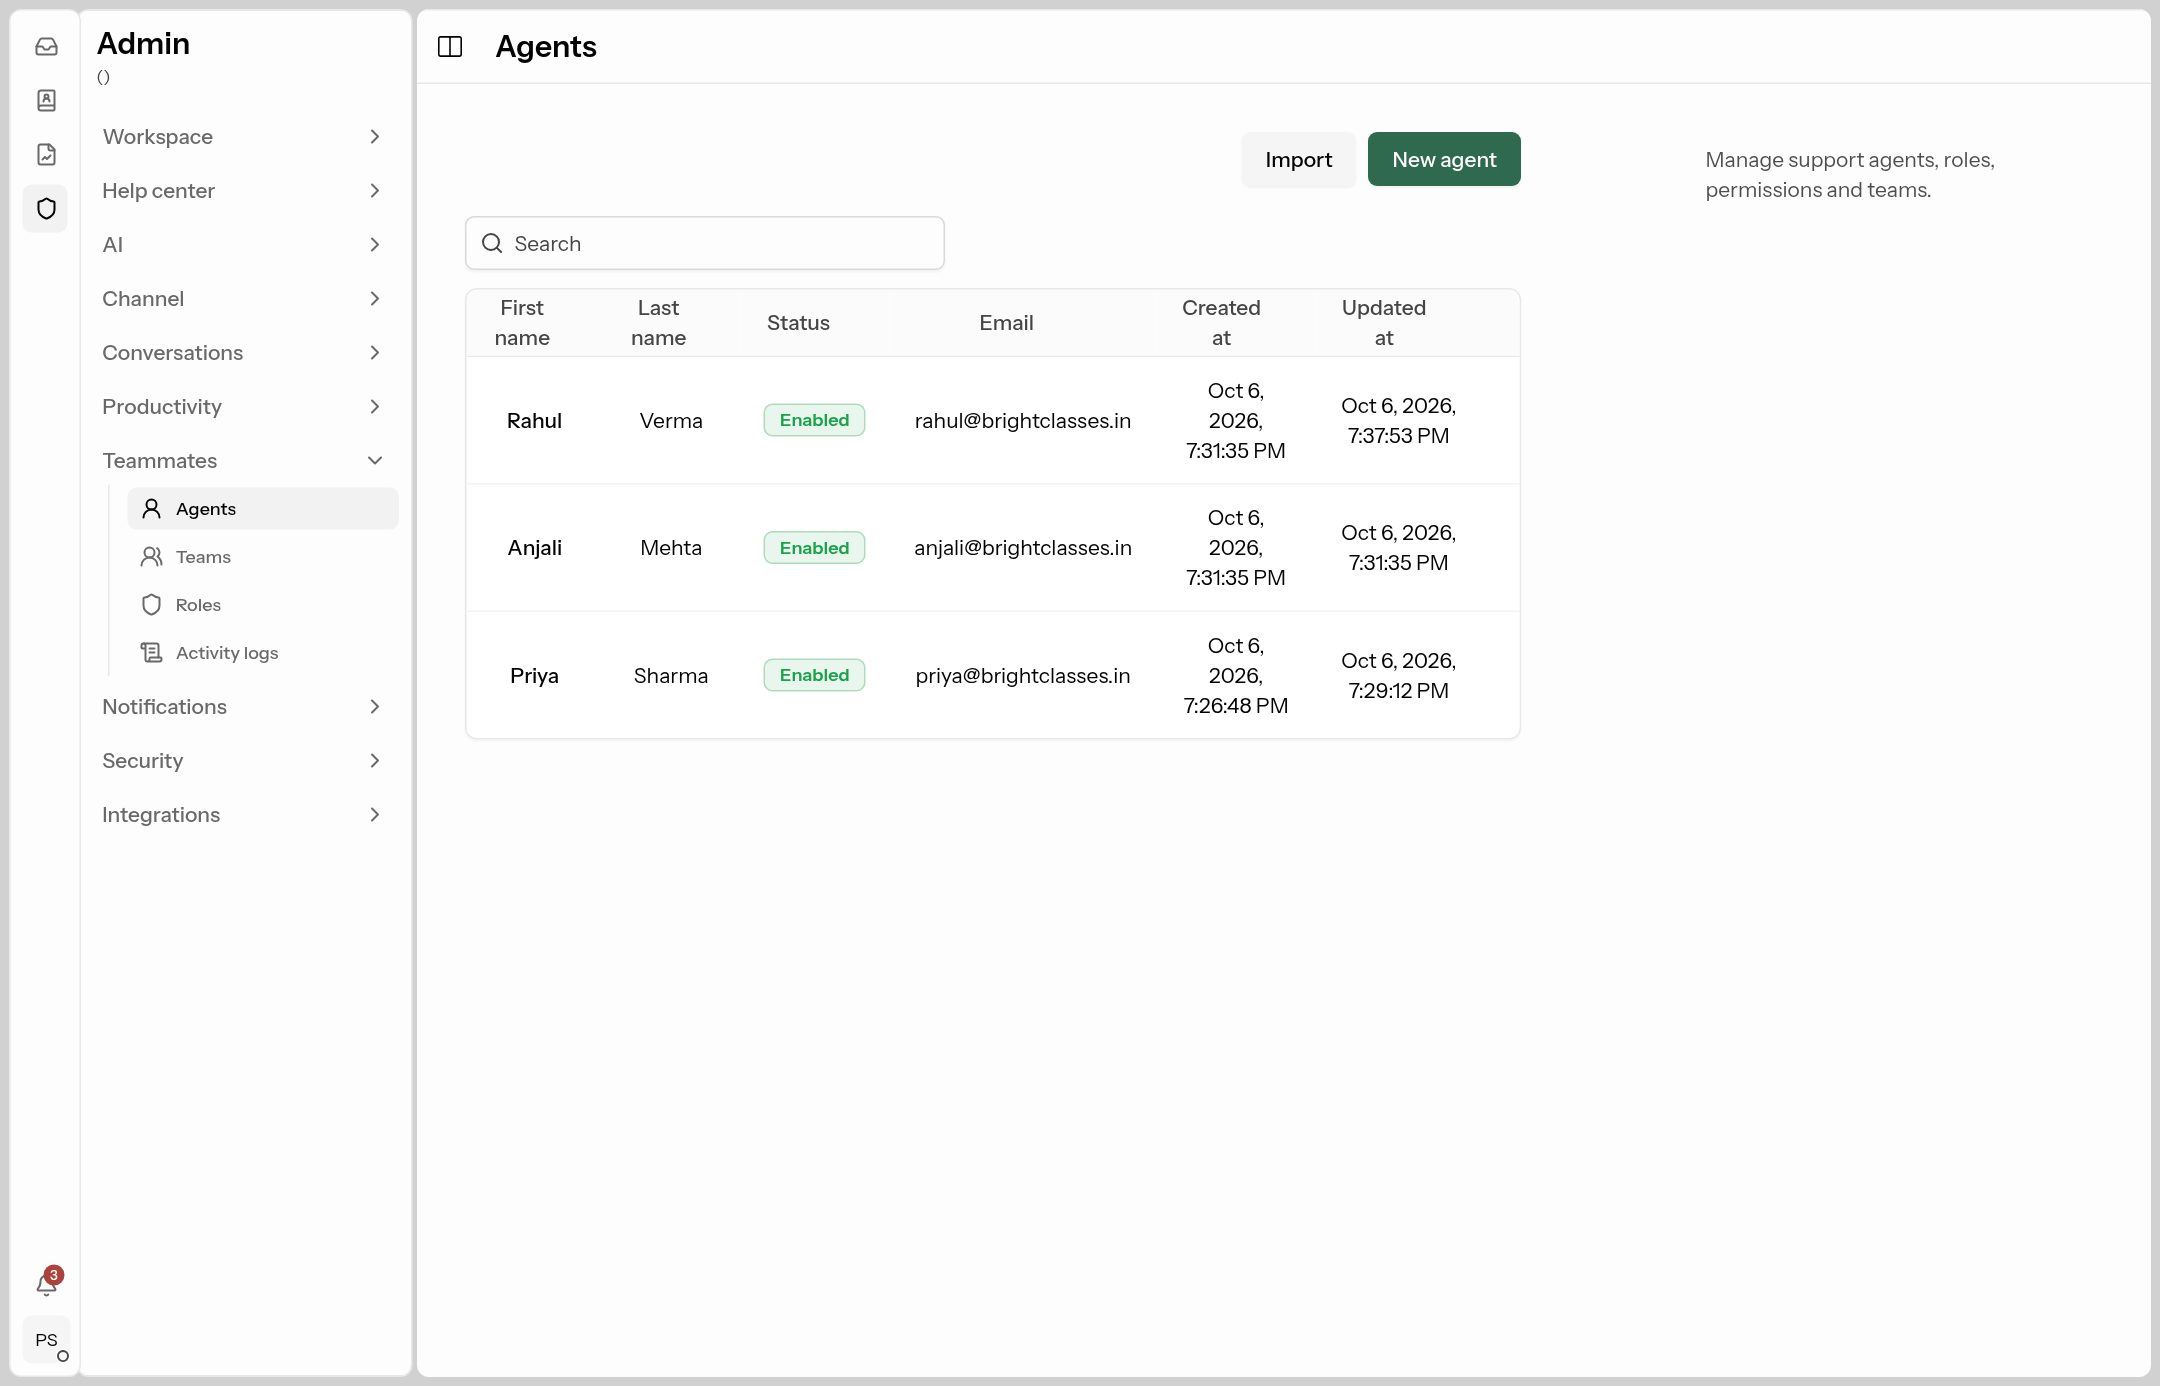Open the Priya agent row
2160x1386 pixels.
coord(993,676)
